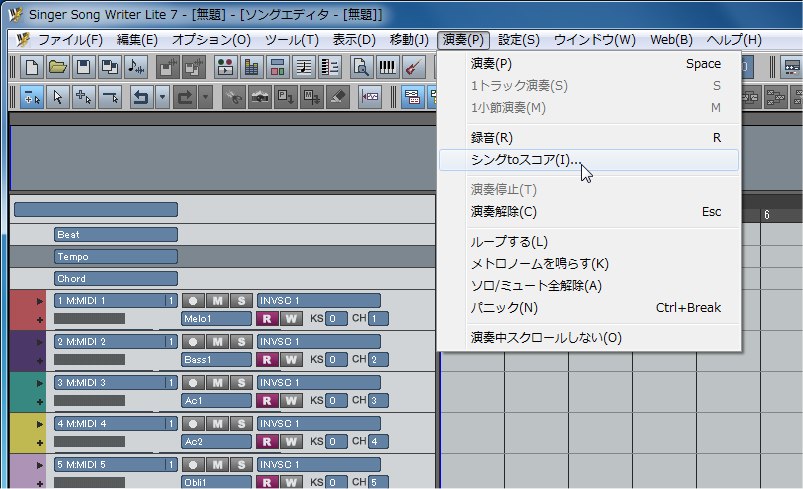Click the yellow color strip of track 4
The width and height of the screenshot is (803, 489).
(x=28, y=433)
